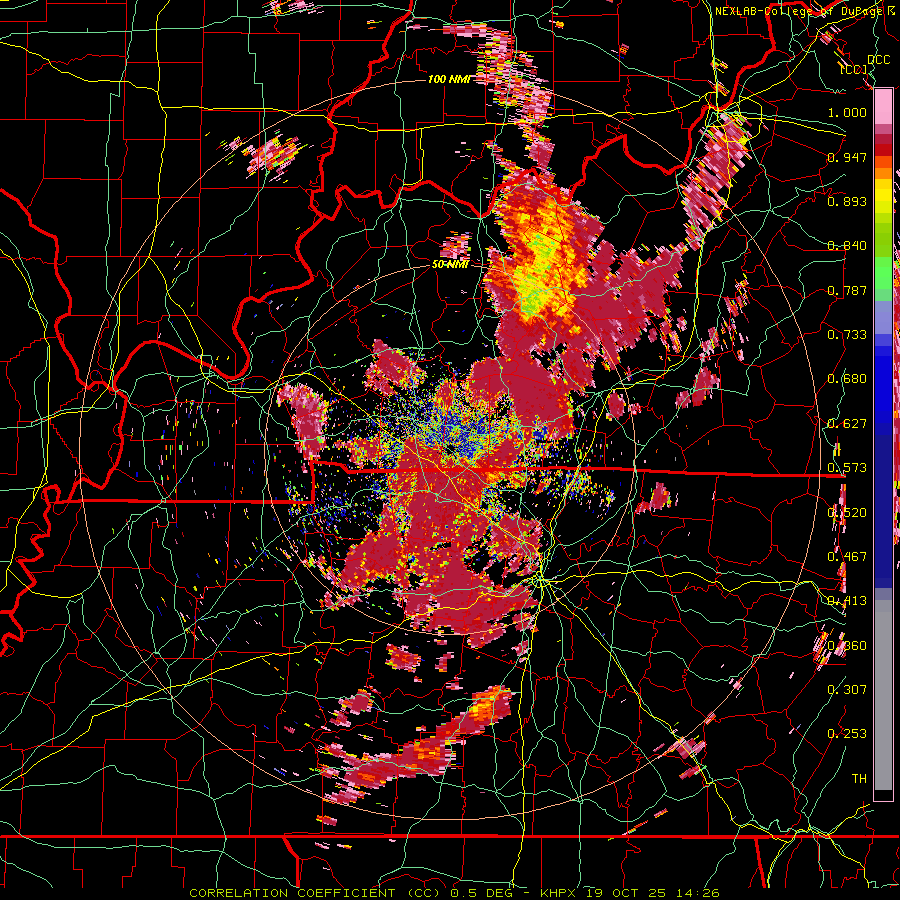Select the 0.520 scale value
Viewport: 900px width, 900px height.
pyautogui.click(x=847, y=513)
